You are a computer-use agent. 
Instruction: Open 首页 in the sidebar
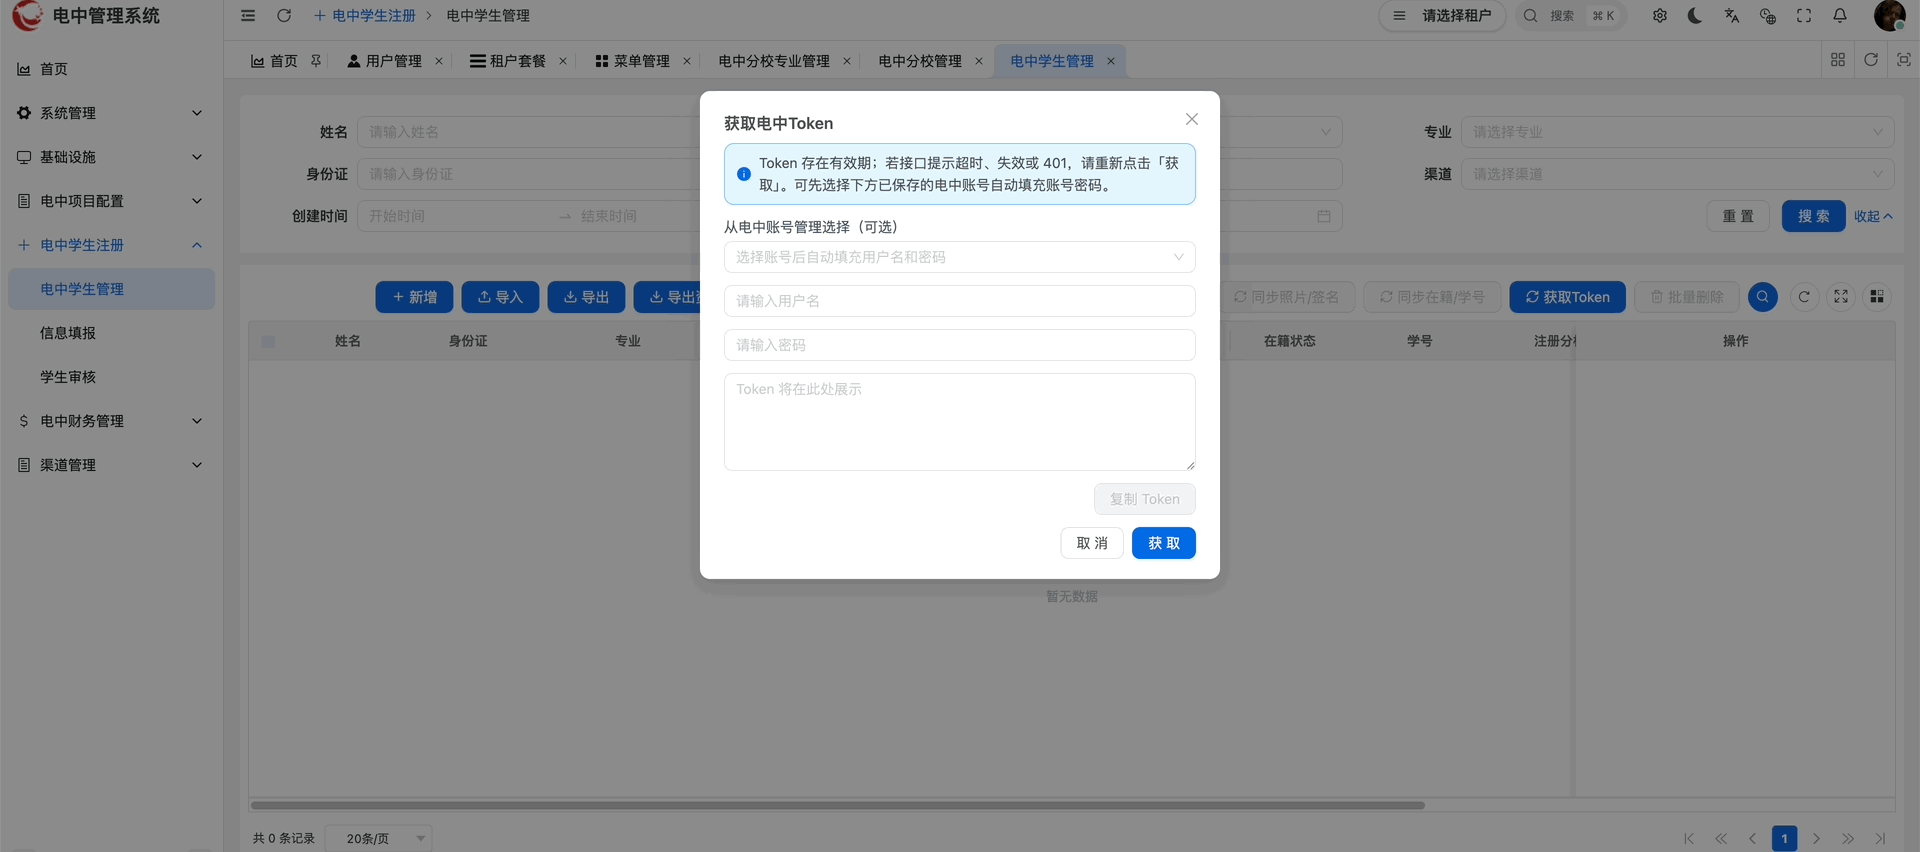111,69
